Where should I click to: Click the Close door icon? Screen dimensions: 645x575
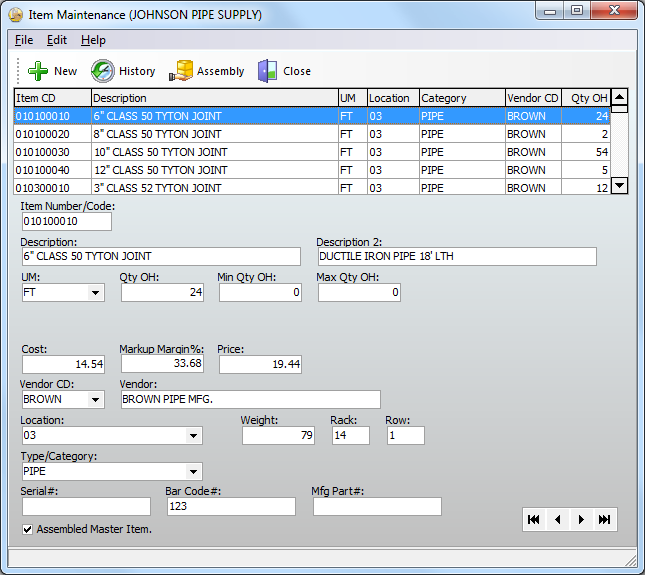click(x=267, y=71)
